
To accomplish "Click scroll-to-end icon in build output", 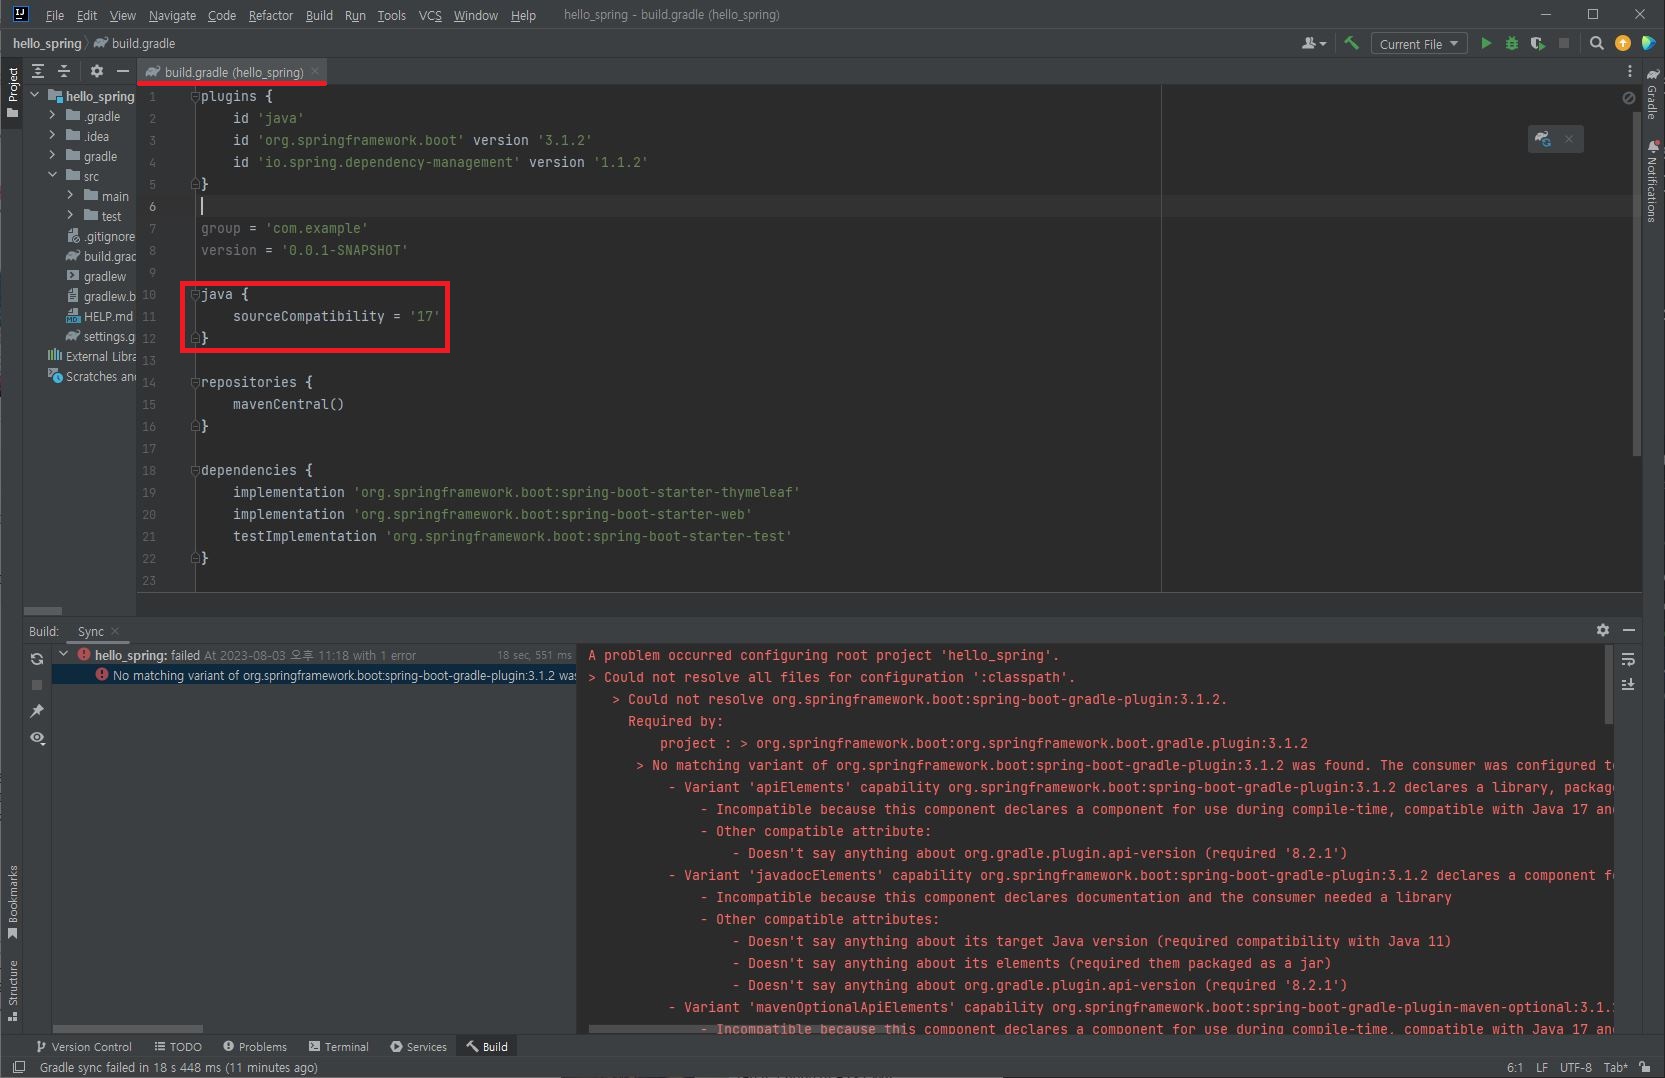I will tap(1628, 685).
